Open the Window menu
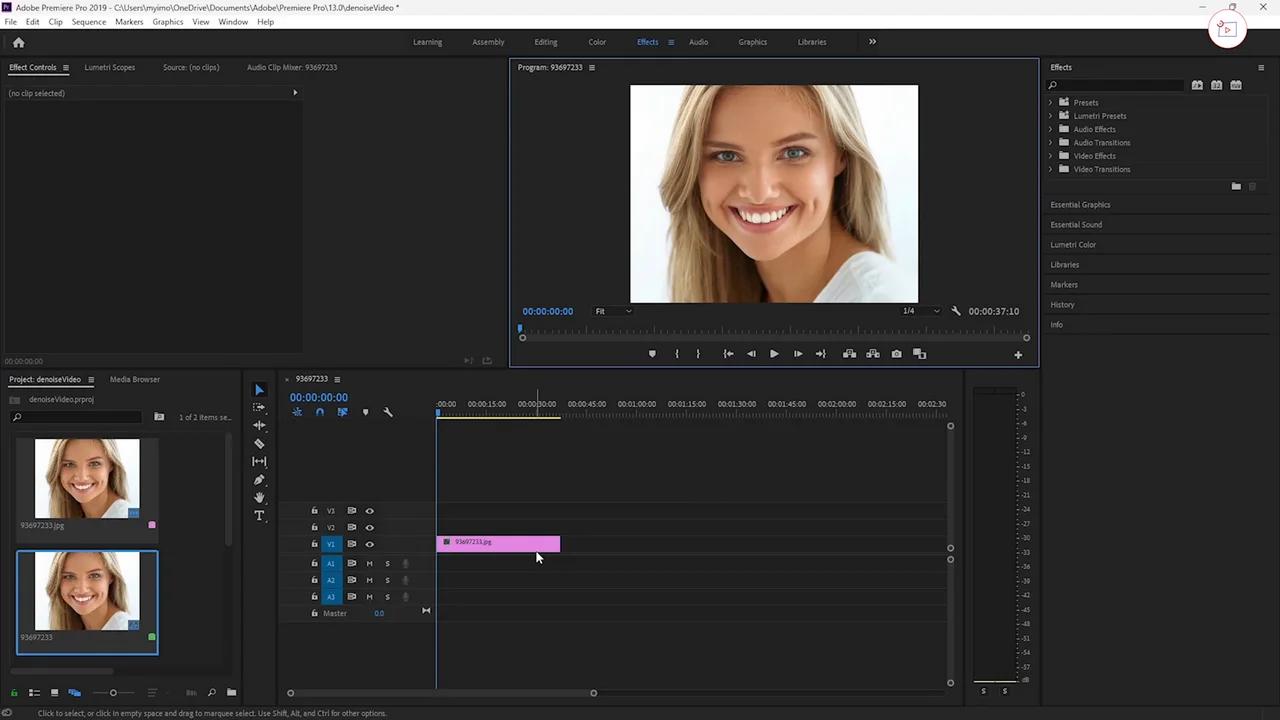Screen dimensions: 1280x720 pyautogui.click(x=233, y=22)
